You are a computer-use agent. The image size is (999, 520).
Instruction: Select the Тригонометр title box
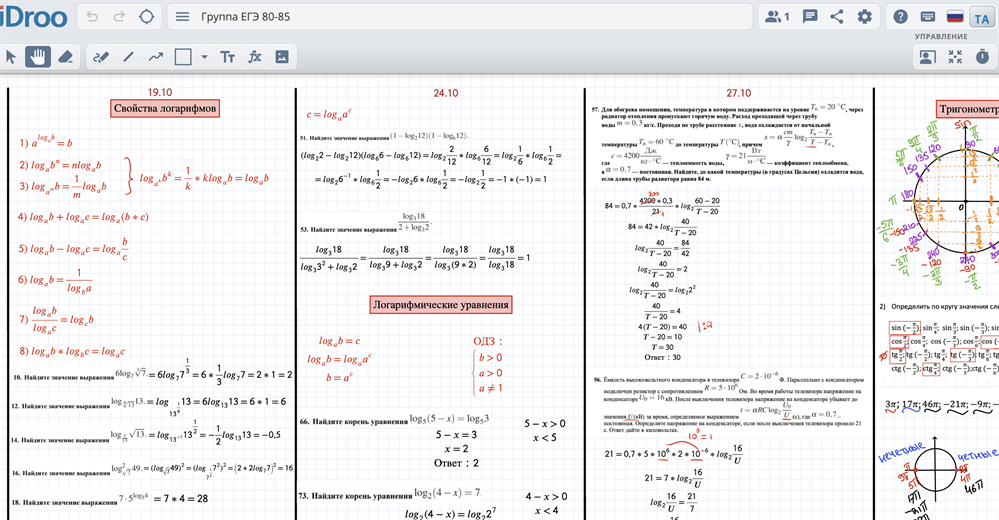tap(968, 109)
